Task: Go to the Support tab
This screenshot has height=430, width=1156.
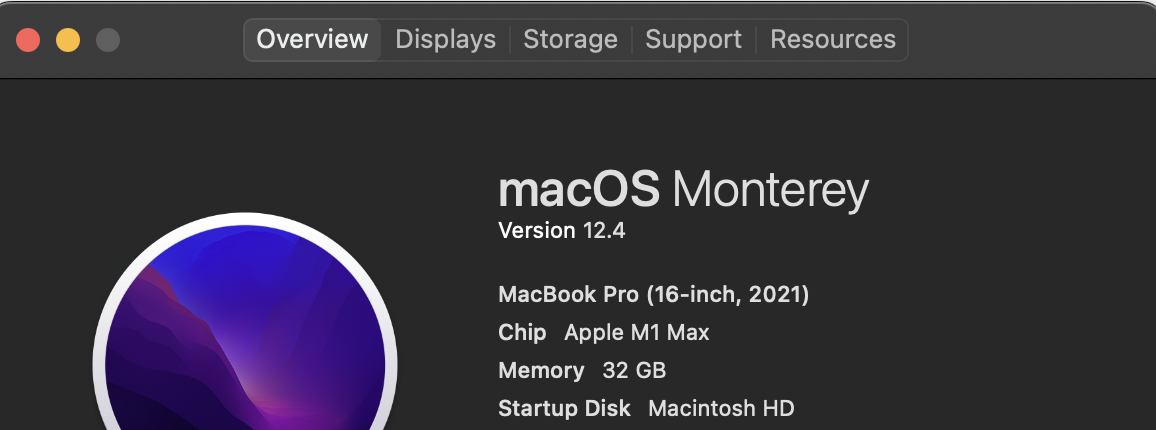Action: 693,40
